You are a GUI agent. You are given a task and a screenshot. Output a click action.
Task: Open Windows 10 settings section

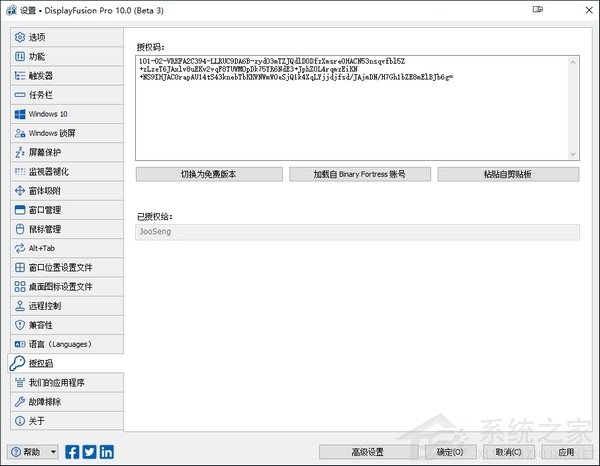[x=67, y=114]
